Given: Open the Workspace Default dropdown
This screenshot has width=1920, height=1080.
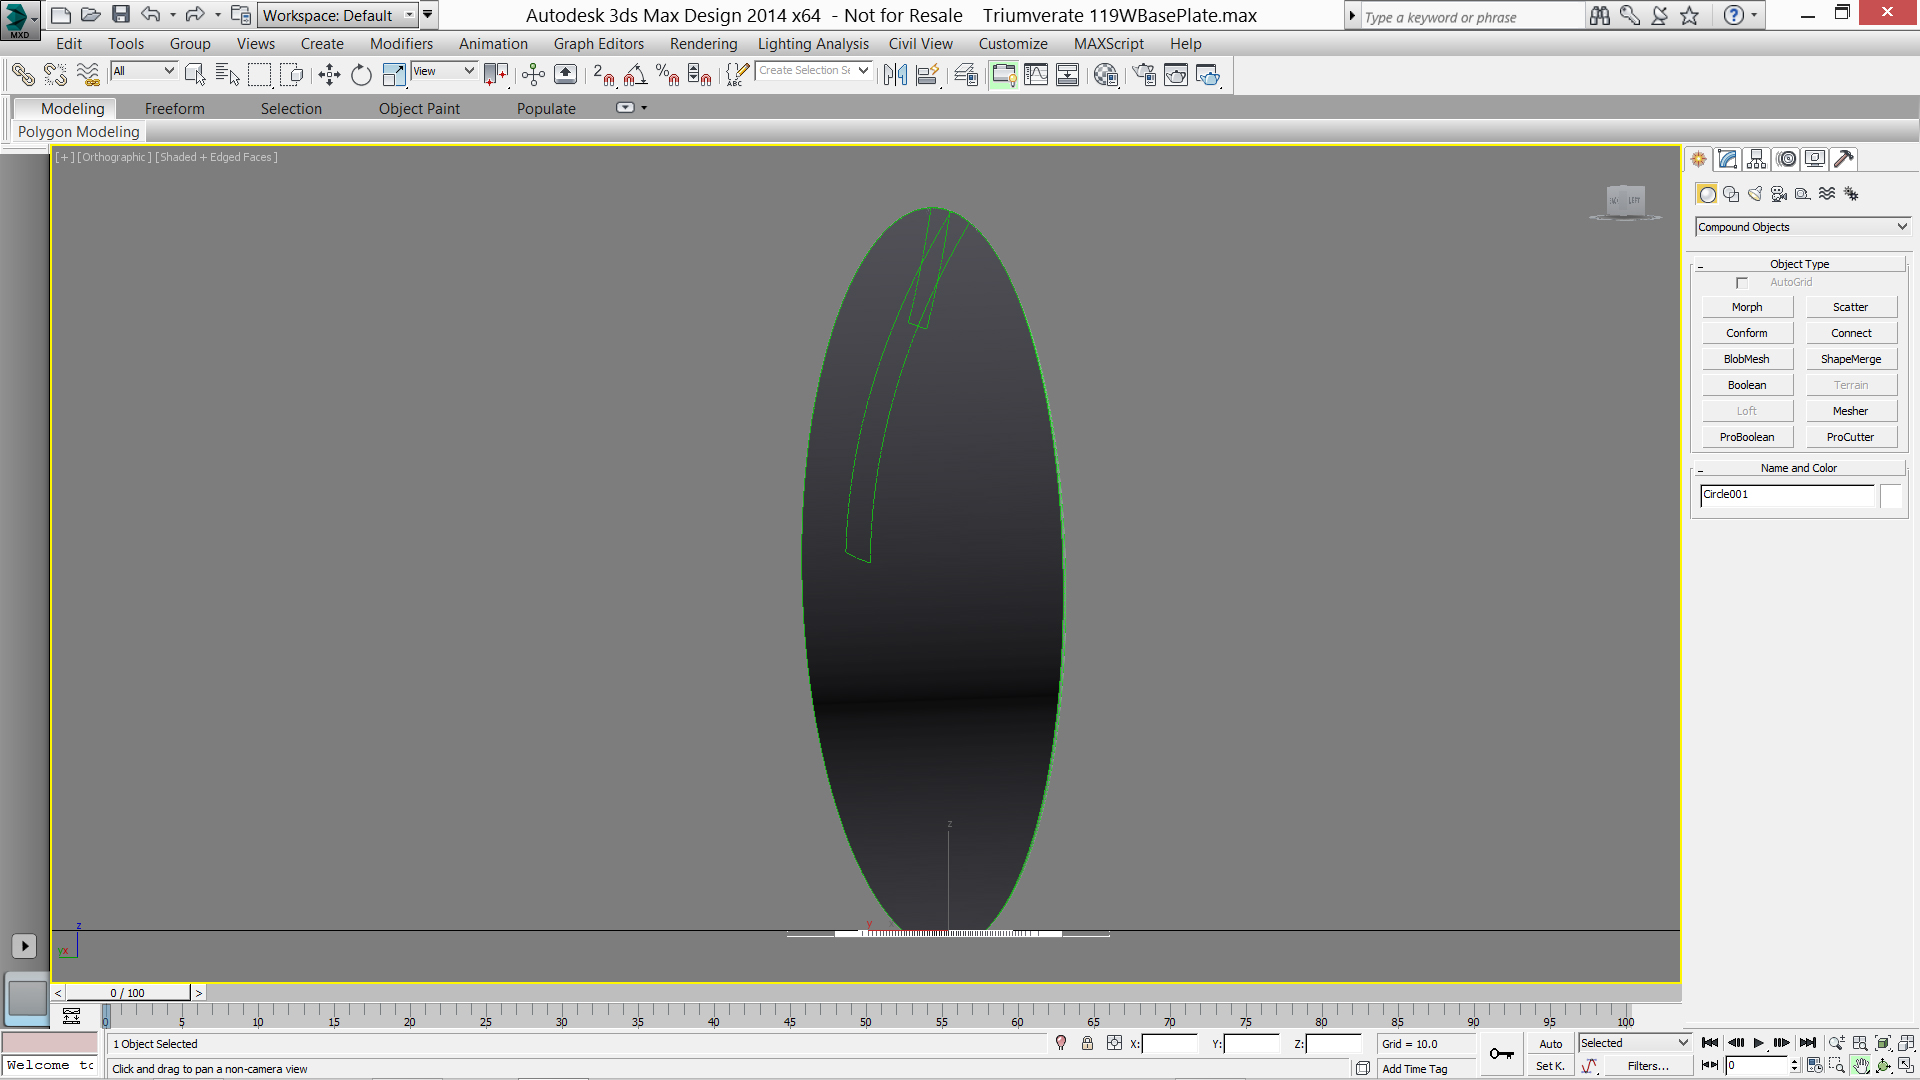Looking at the screenshot, I should (337, 15).
